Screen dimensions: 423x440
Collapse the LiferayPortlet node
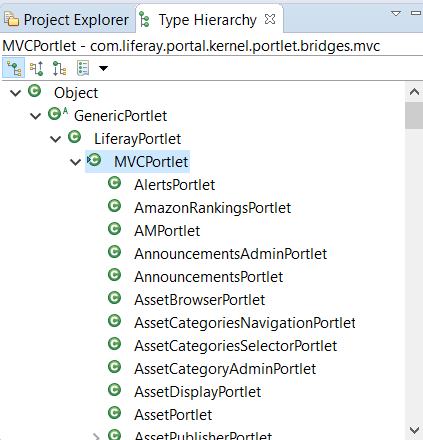tap(55, 139)
